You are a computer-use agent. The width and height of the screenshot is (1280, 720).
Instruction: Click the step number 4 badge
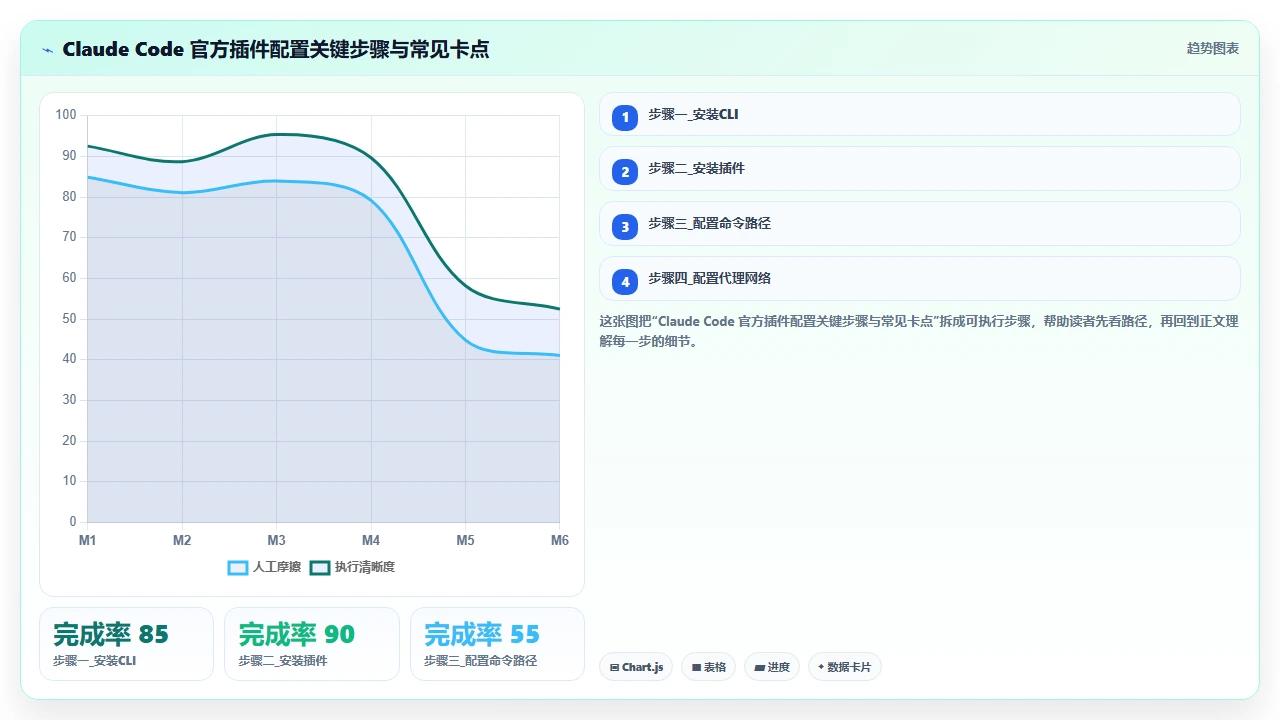625,282
